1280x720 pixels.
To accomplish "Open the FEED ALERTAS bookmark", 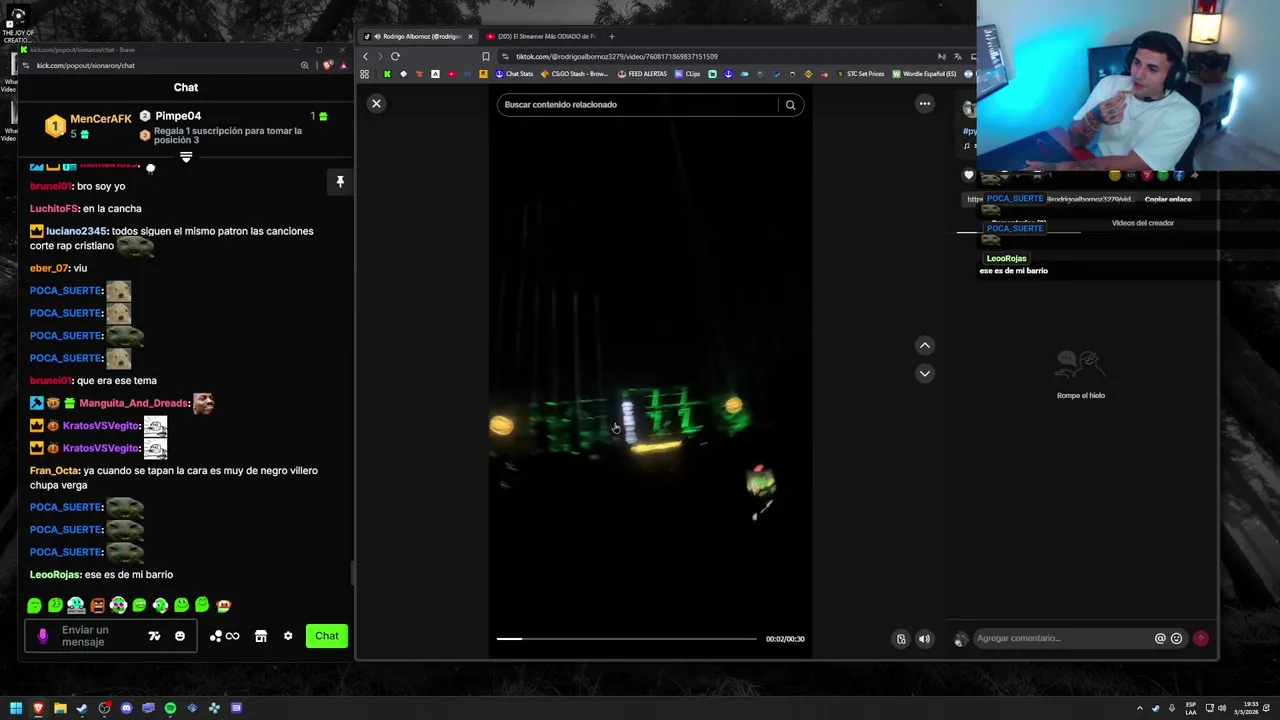I will tap(642, 74).
